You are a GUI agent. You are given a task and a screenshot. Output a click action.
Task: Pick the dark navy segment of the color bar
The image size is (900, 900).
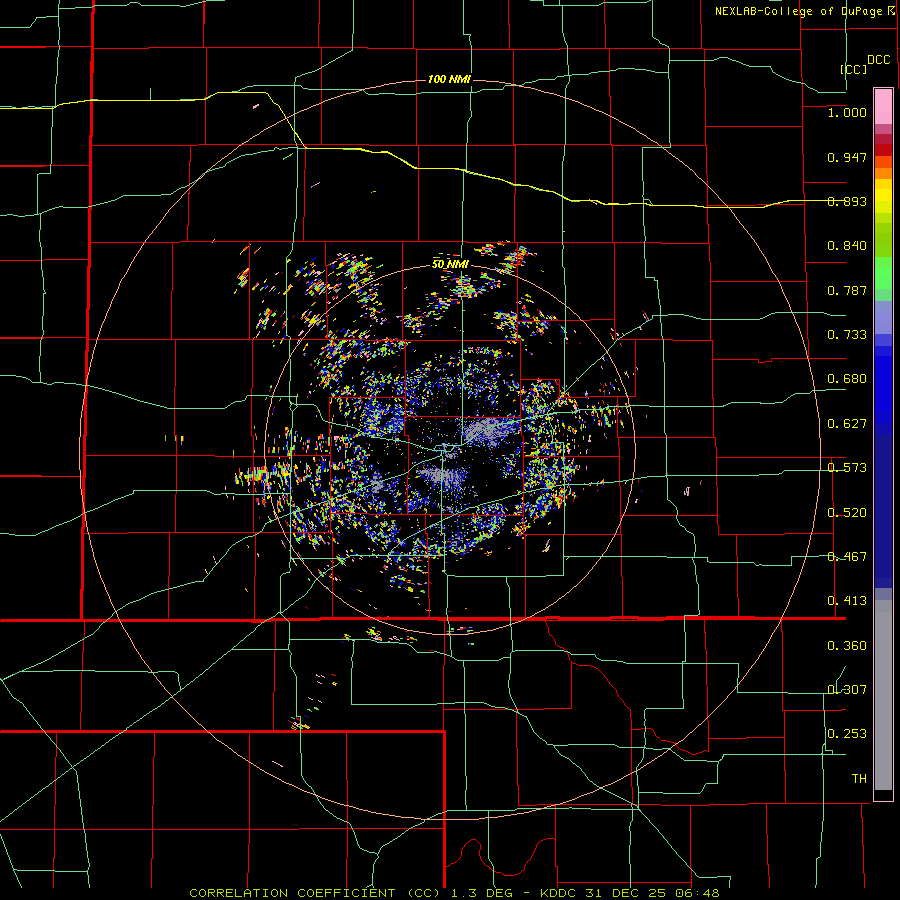883,511
